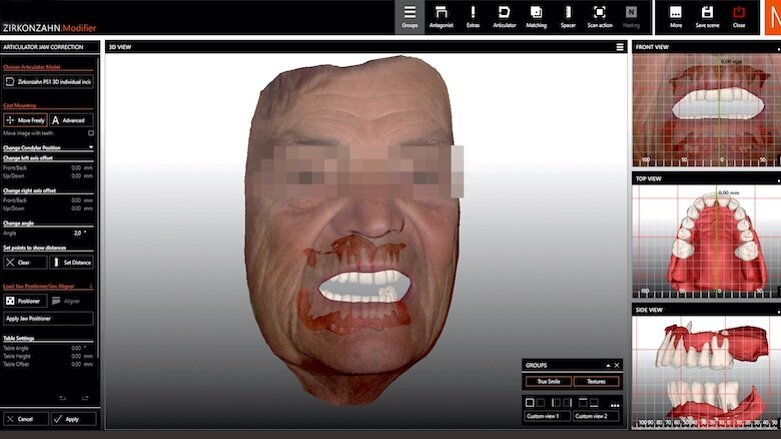
Task: Select the front view cube icon
Action: pyautogui.click(x=530, y=403)
